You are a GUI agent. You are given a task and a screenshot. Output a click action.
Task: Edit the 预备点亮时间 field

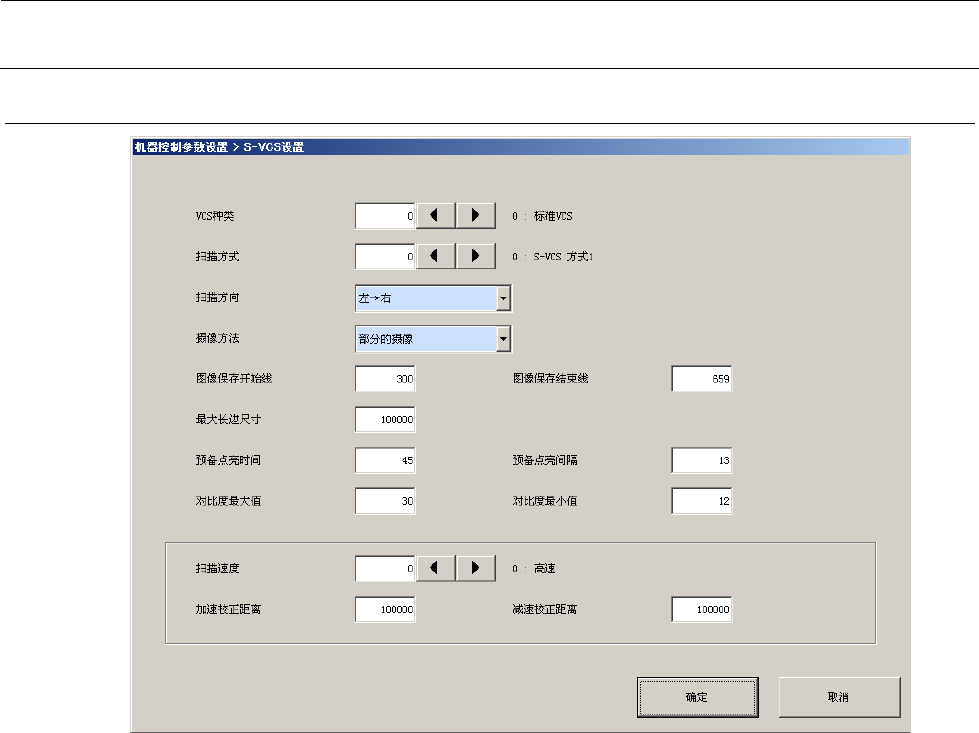pos(385,462)
